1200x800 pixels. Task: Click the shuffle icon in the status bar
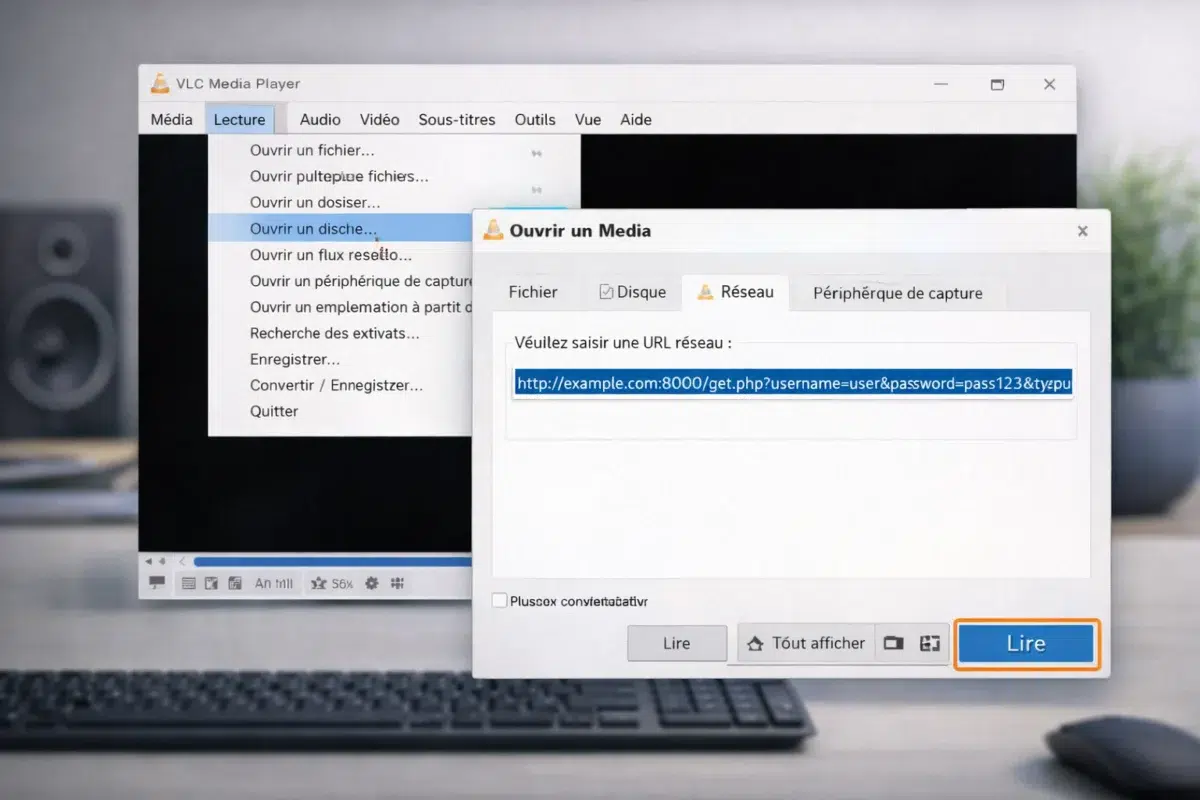click(318, 583)
